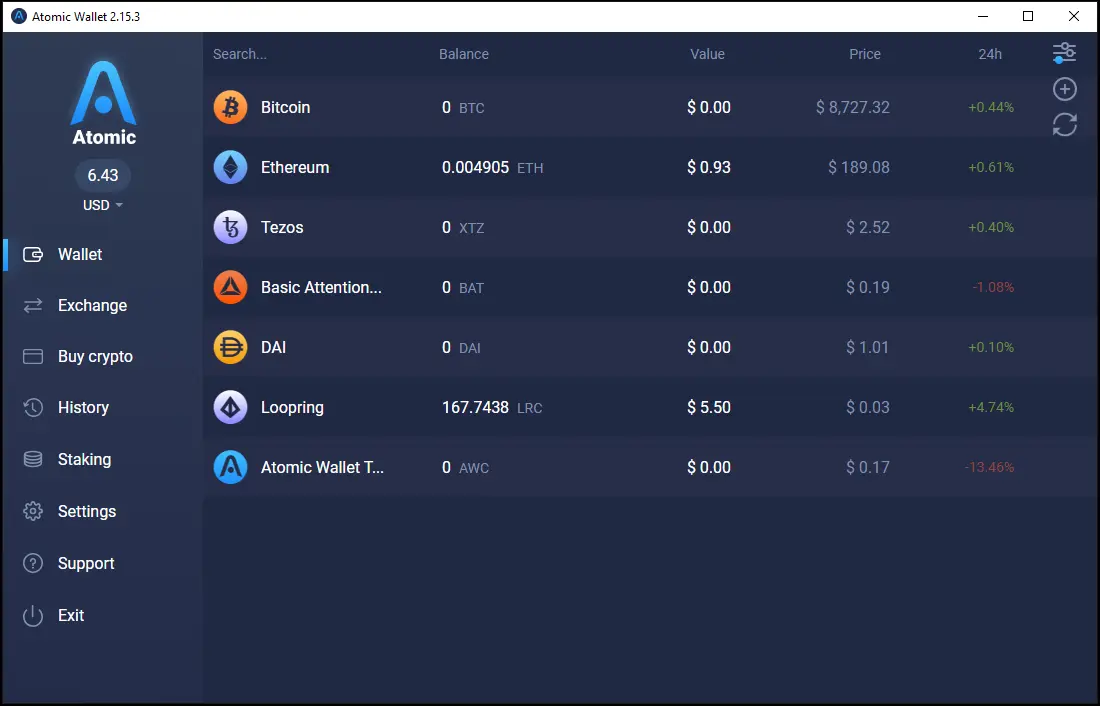The height and width of the screenshot is (706, 1100).
Task: Select the DAI row name
Action: [274, 347]
